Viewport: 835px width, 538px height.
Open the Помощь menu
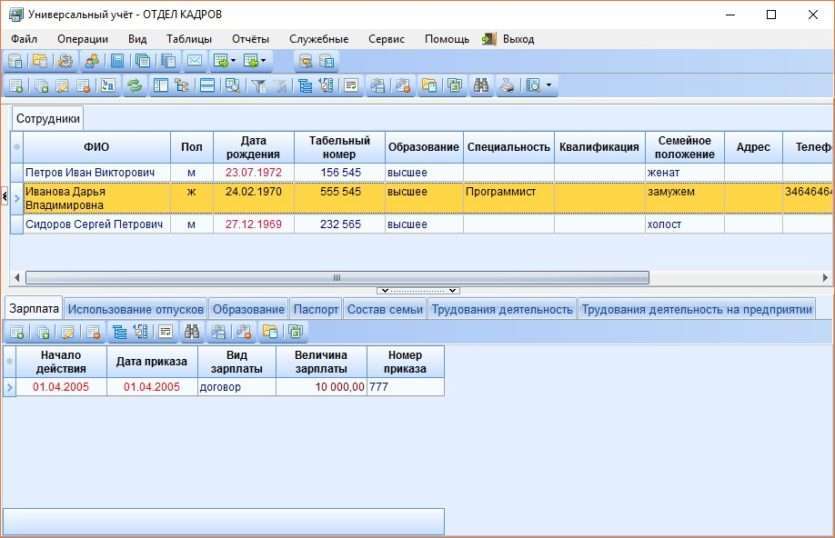pyautogui.click(x=447, y=39)
